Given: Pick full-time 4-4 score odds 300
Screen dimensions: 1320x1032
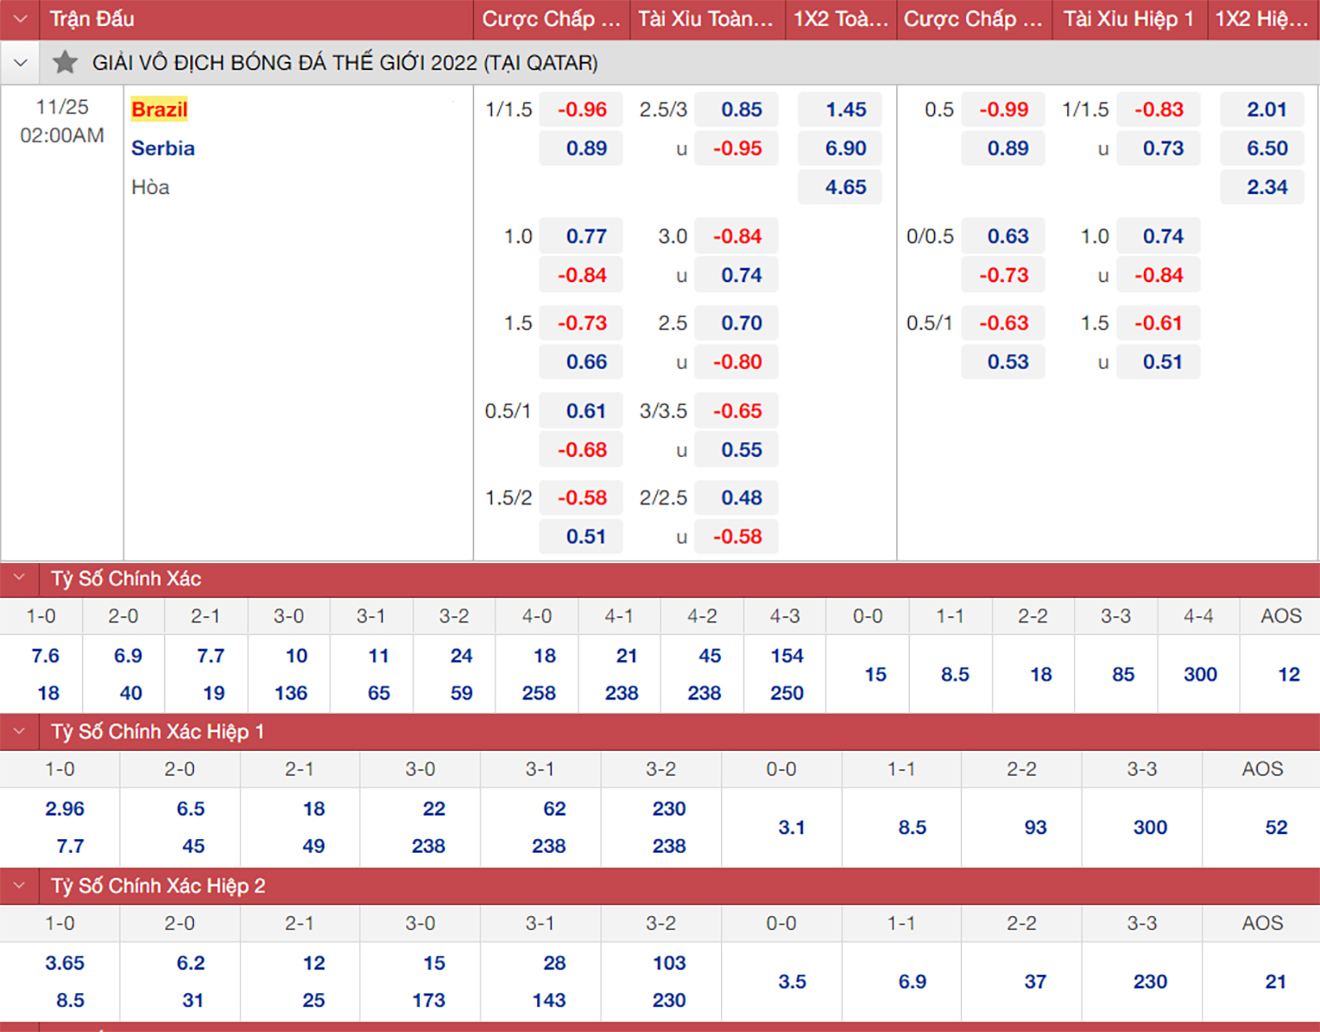Looking at the screenshot, I should [1200, 675].
